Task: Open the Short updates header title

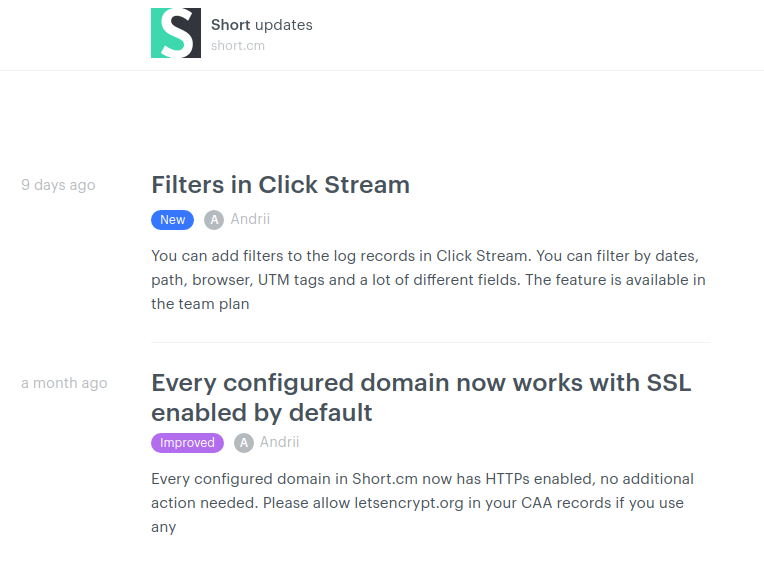Action: pos(262,25)
